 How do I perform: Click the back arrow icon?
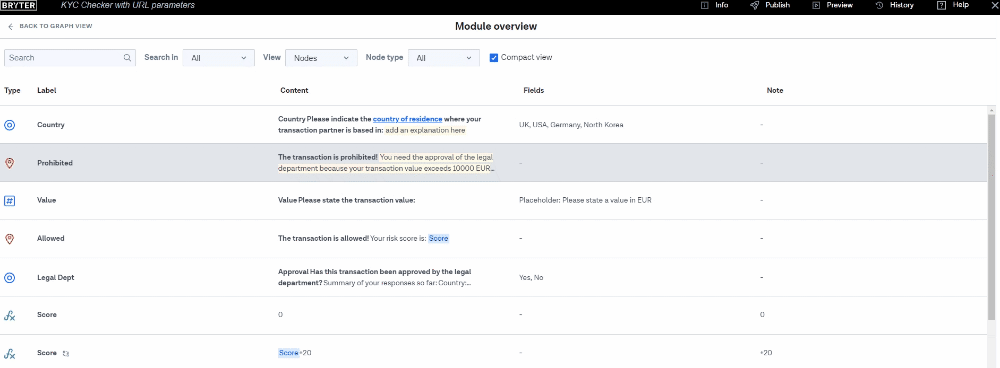point(11,27)
